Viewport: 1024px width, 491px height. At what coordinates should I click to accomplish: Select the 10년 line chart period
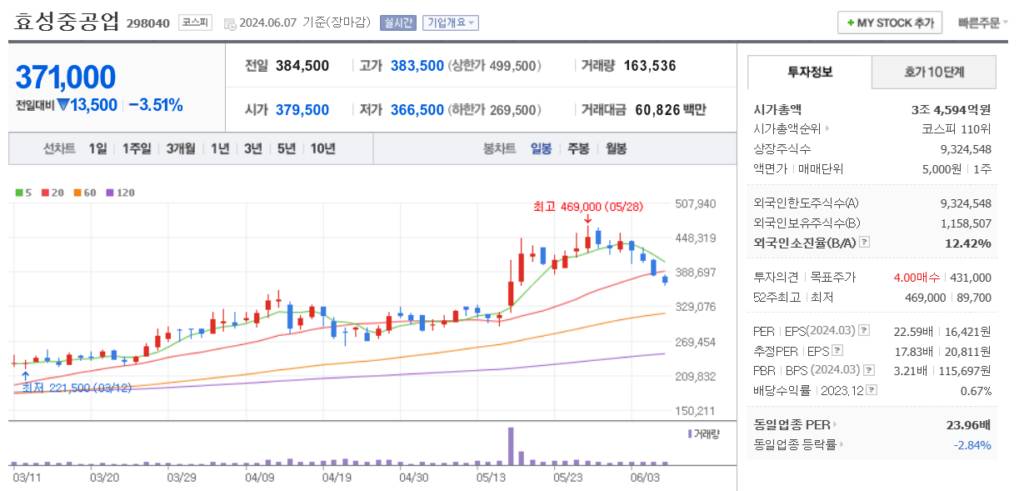(x=323, y=148)
